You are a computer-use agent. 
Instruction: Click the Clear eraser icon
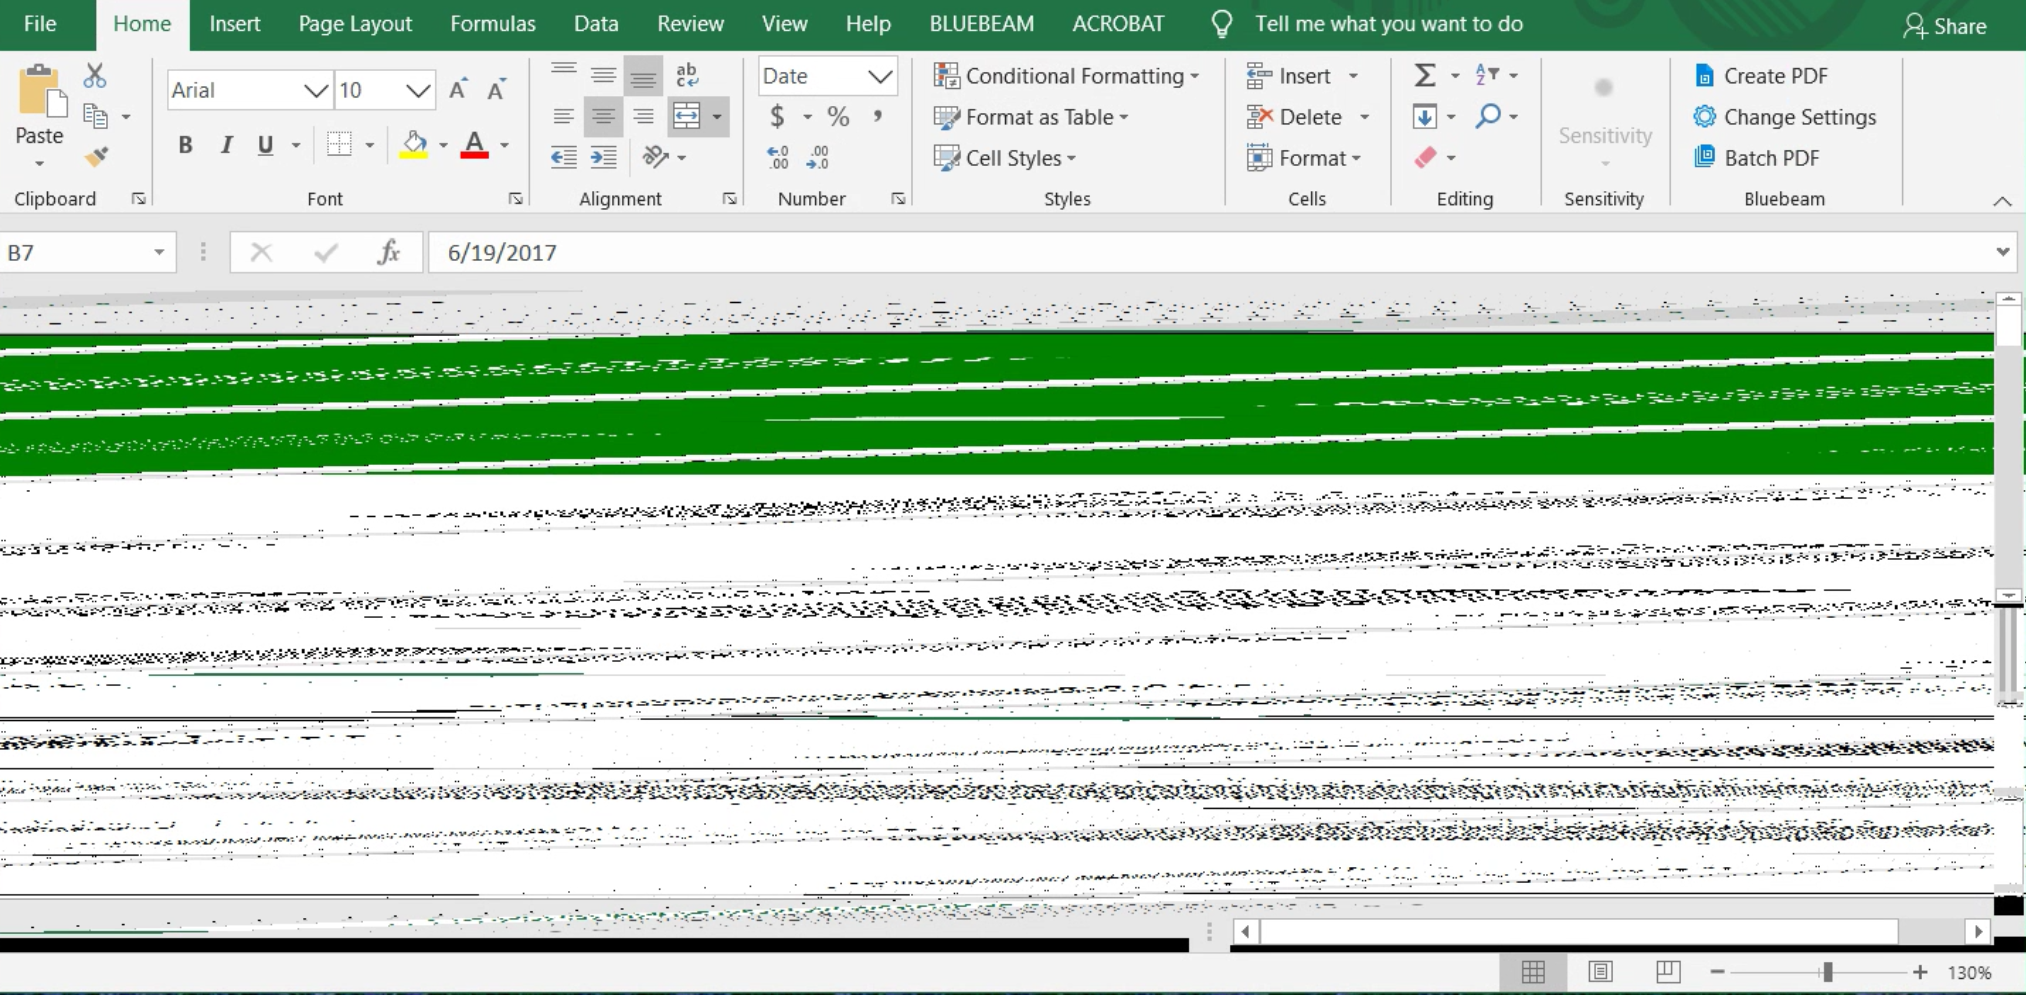1426,157
